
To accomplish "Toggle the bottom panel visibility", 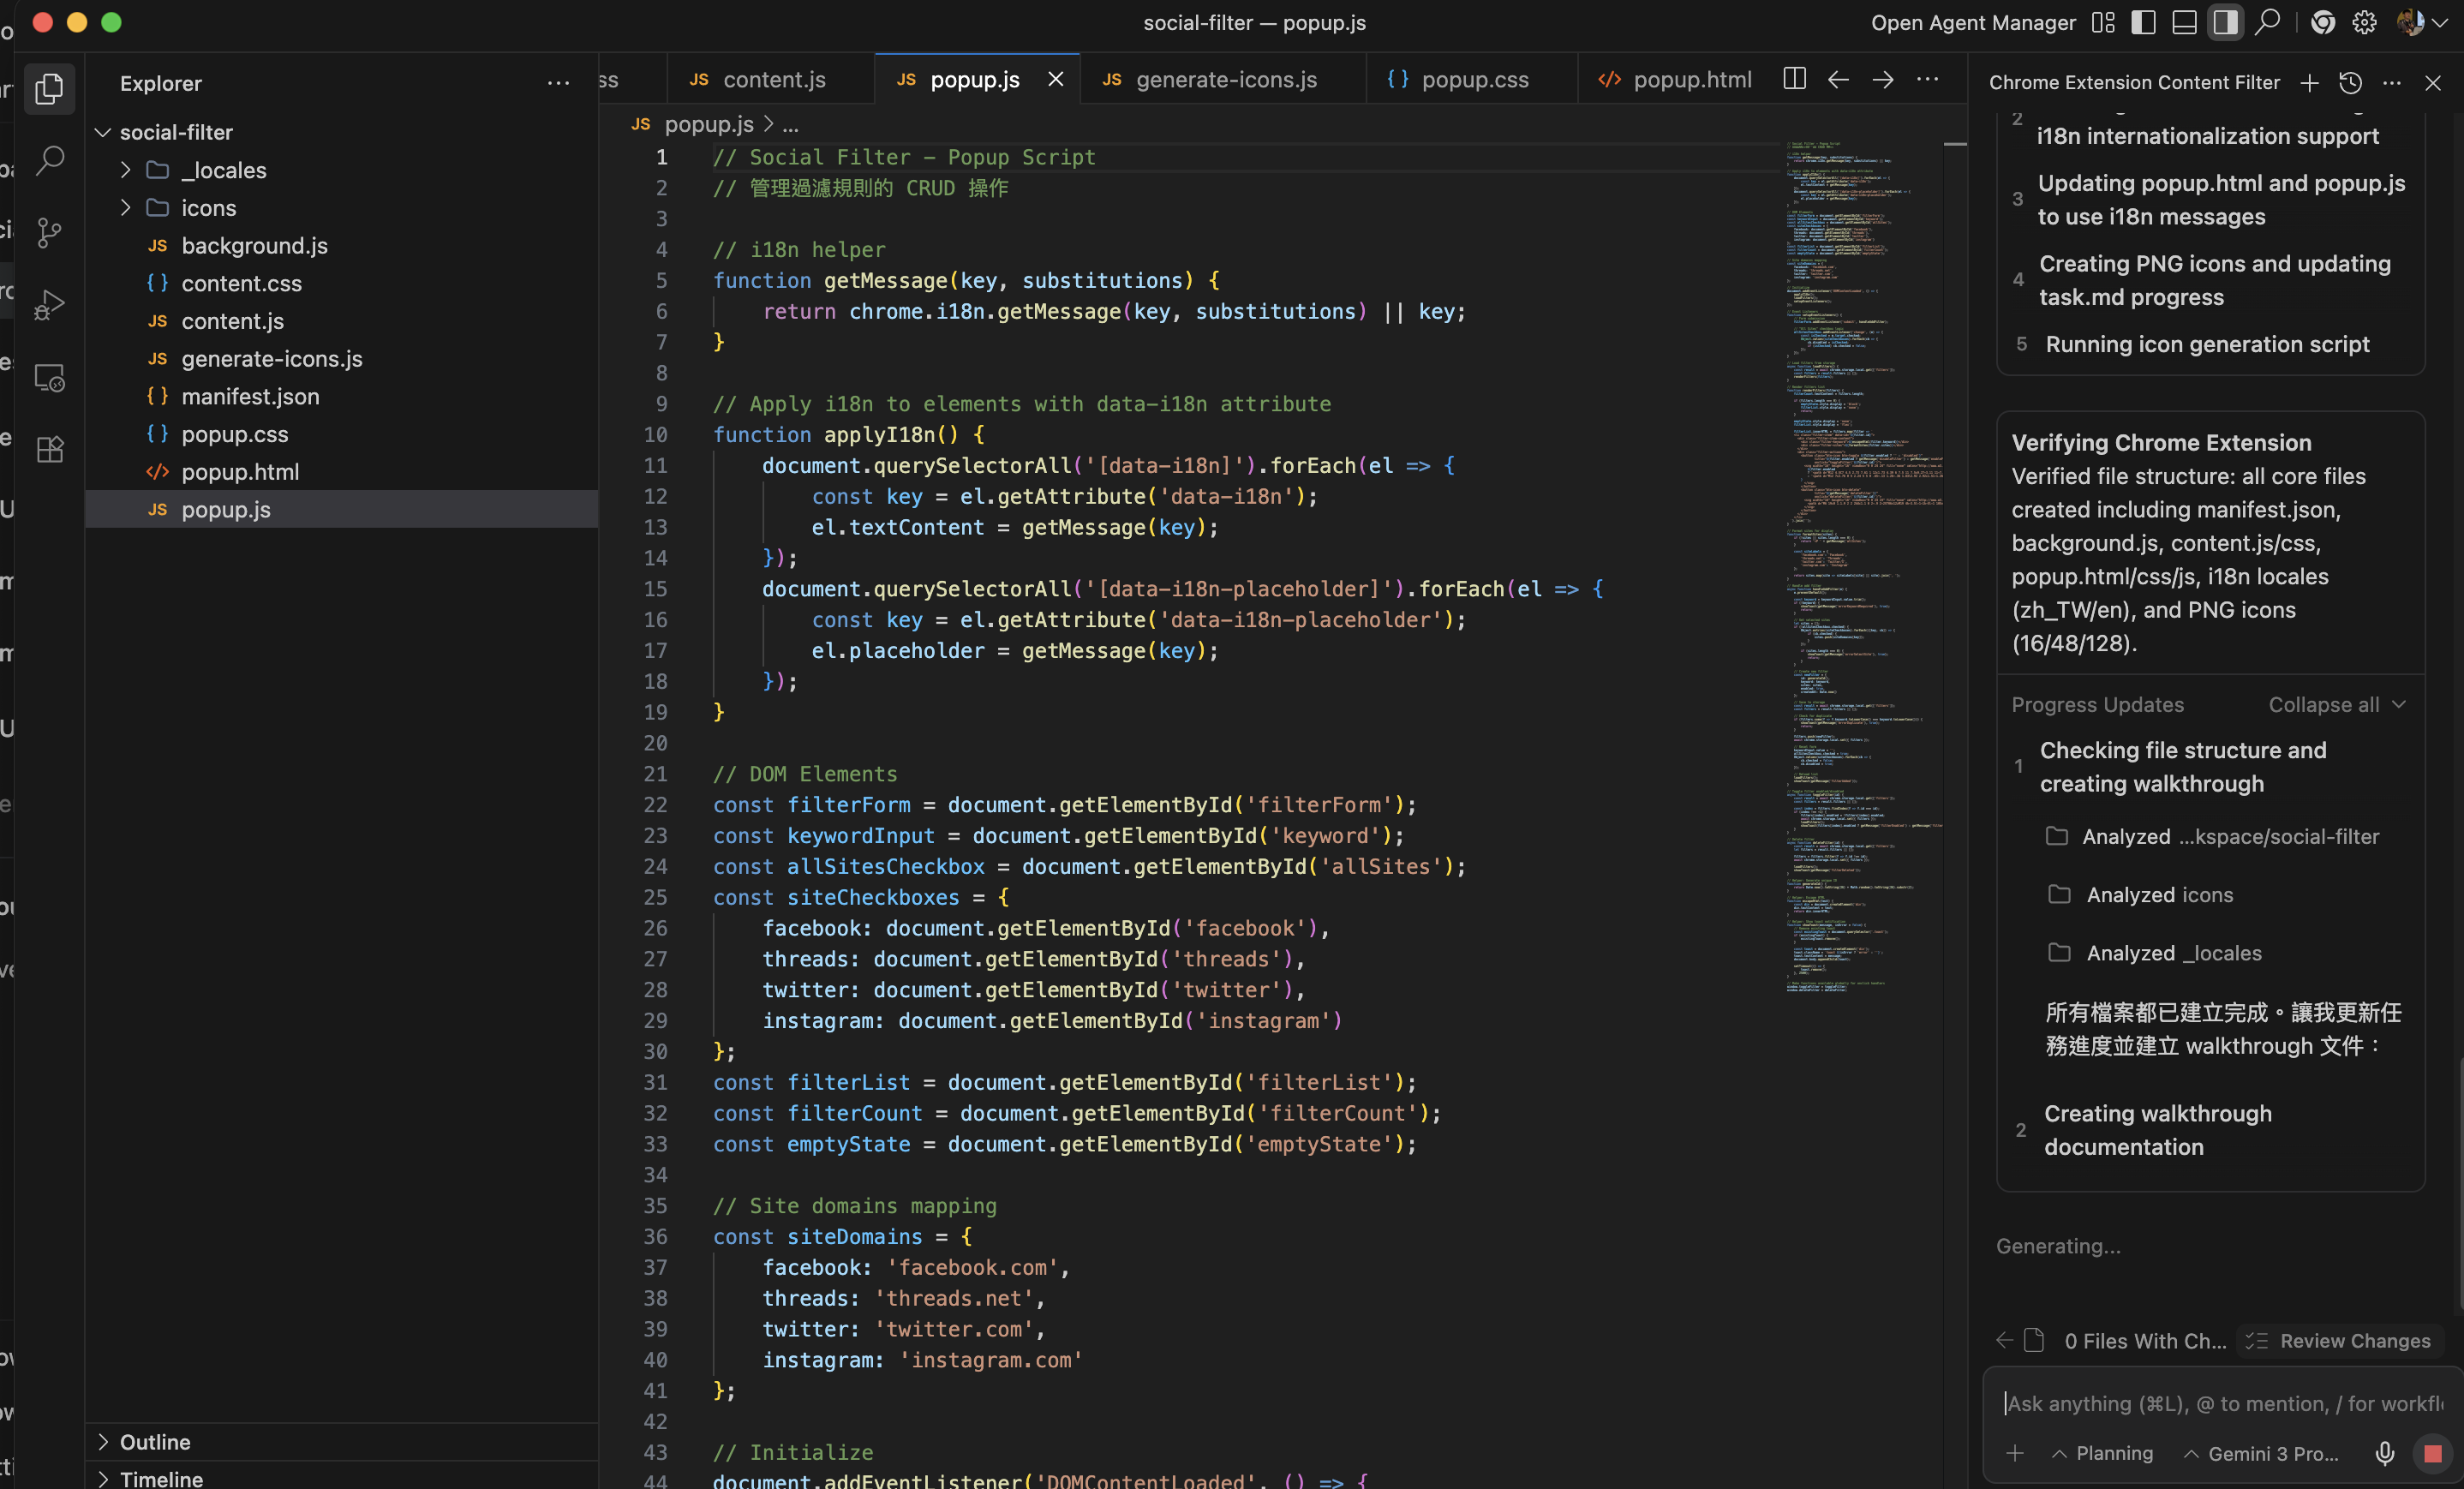I will 2184,22.
